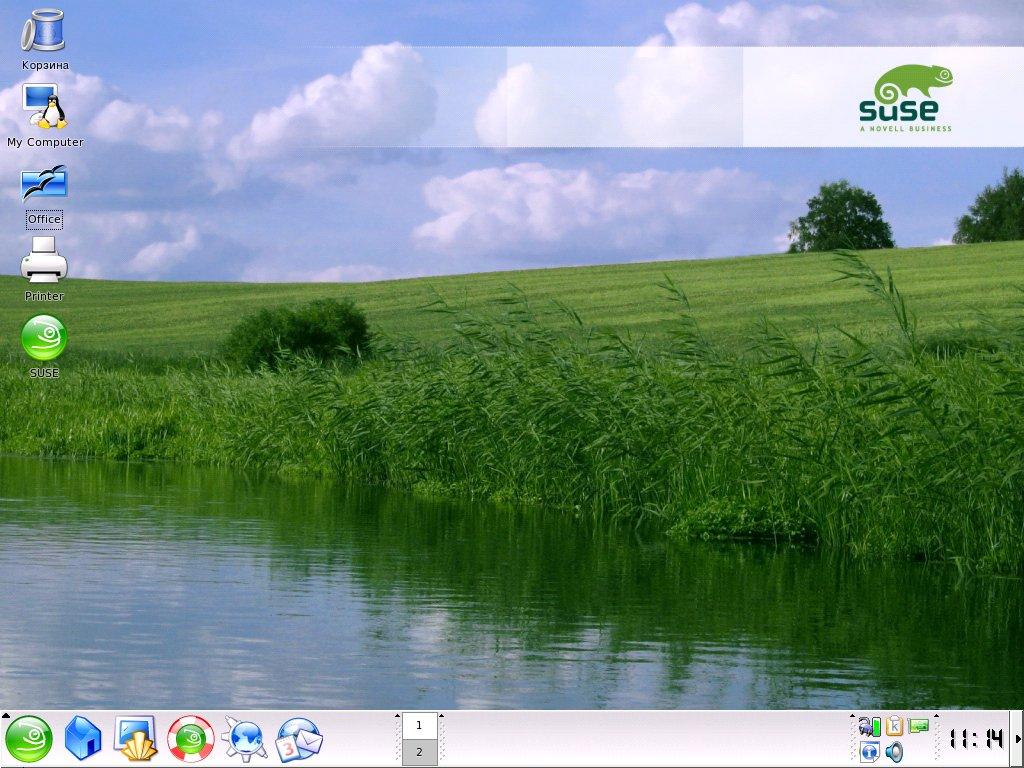
Task: Launch the Konsole terminal shell icon
Action: pos(136,739)
